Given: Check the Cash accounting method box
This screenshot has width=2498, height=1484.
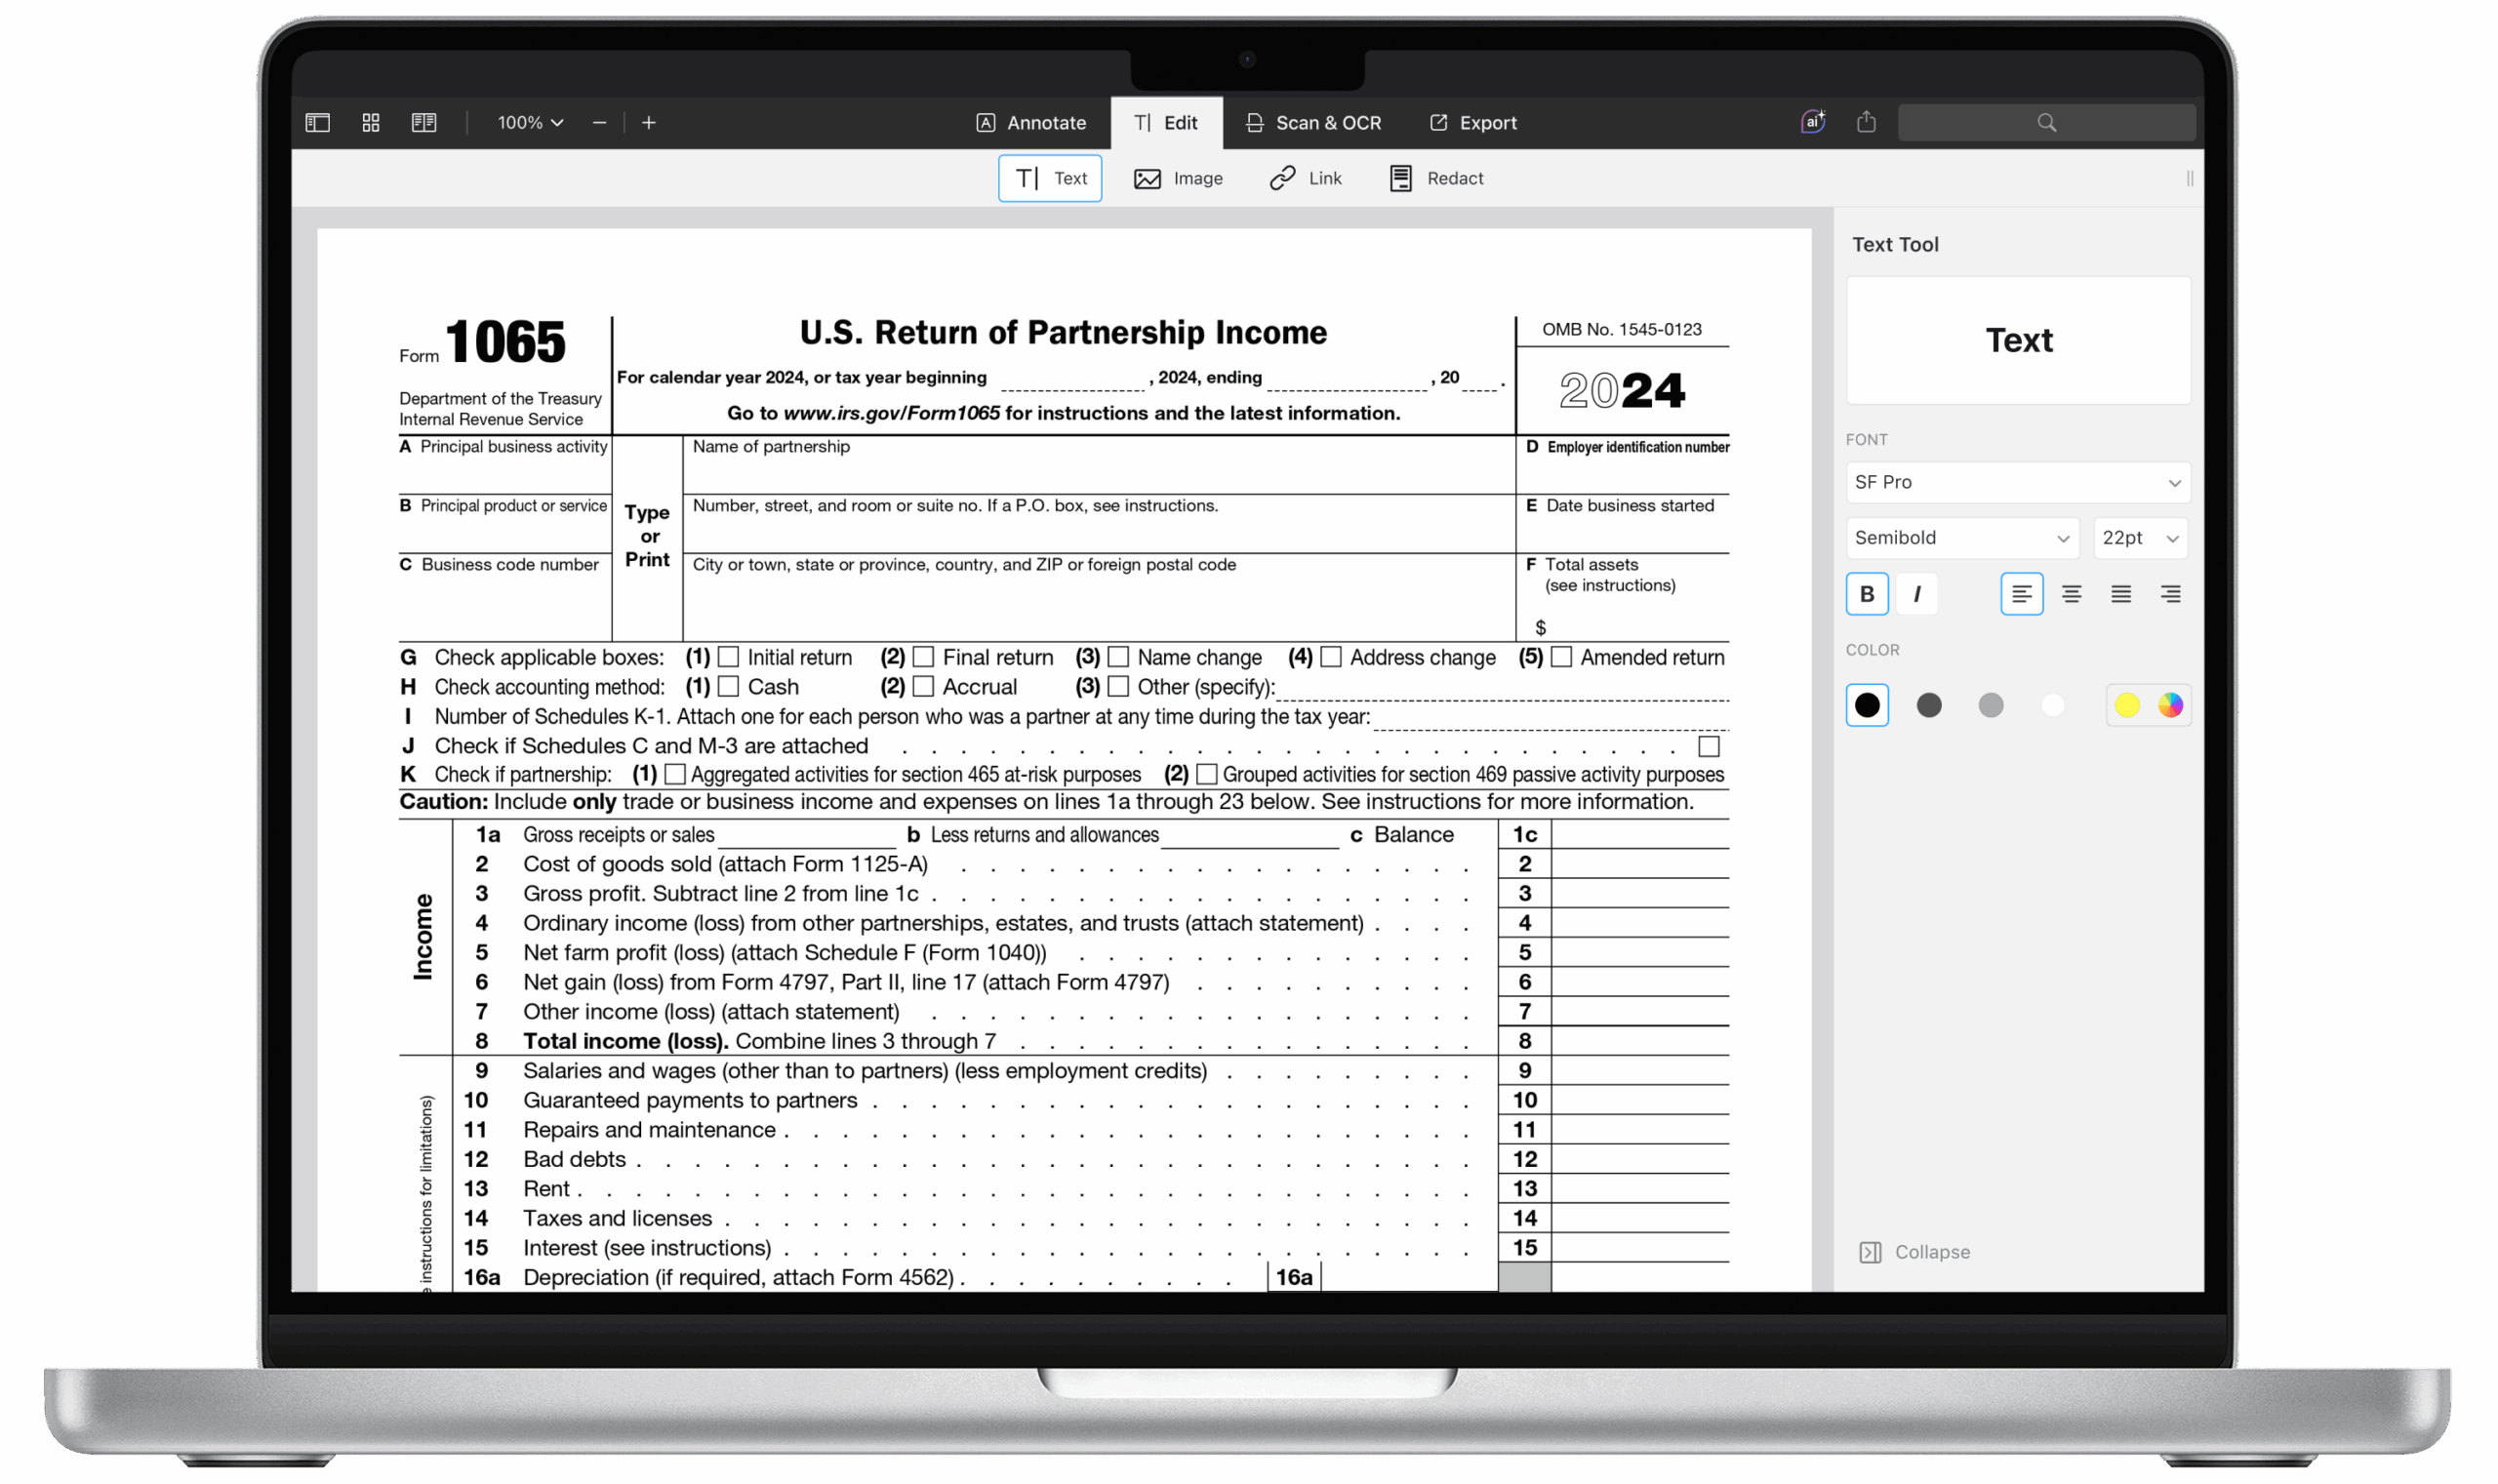Looking at the screenshot, I should pos(729,687).
